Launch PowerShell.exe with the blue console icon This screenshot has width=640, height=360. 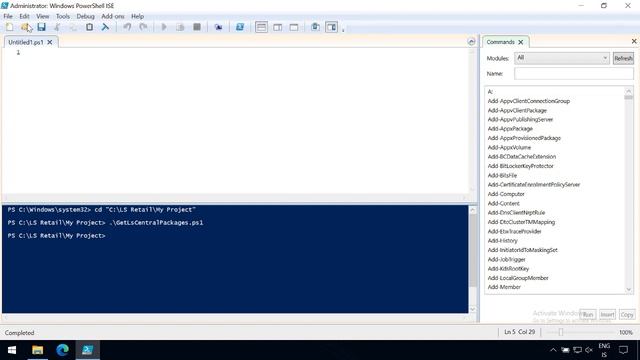(x=240, y=27)
